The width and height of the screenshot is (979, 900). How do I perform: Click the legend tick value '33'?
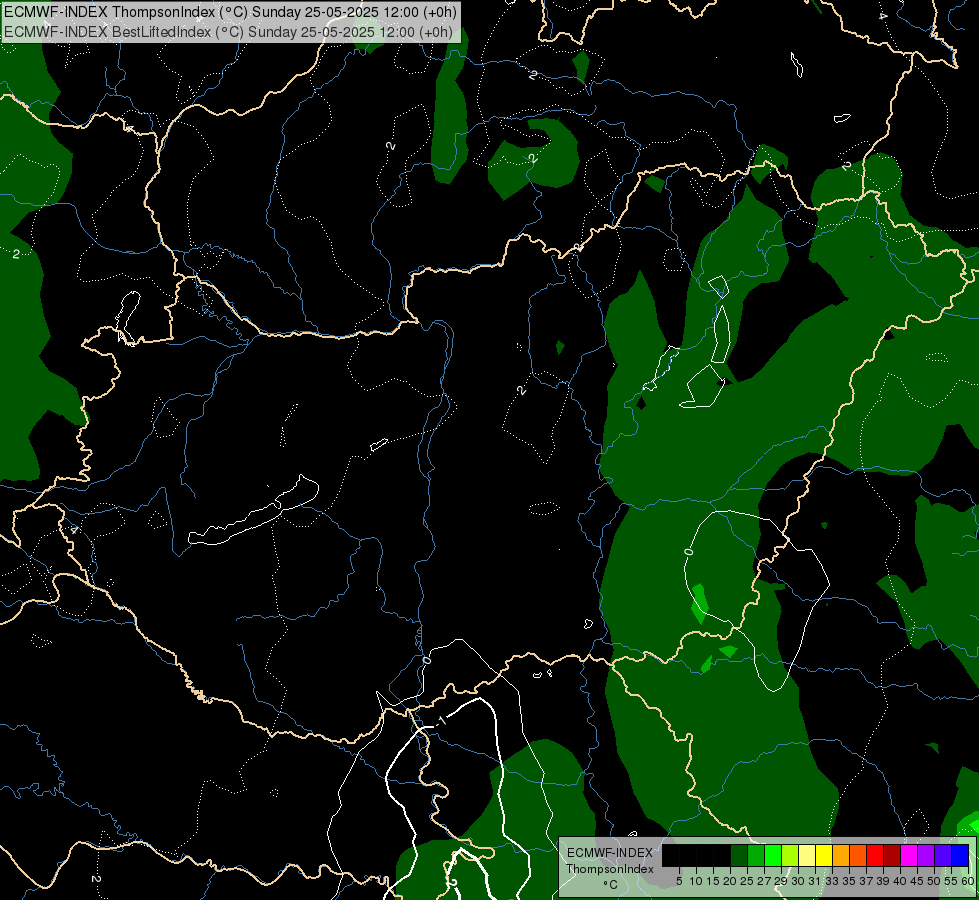coord(832,881)
